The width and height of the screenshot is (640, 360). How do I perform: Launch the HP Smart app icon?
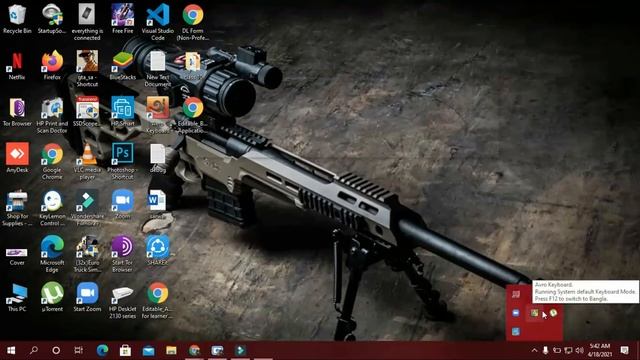[x=122, y=112]
